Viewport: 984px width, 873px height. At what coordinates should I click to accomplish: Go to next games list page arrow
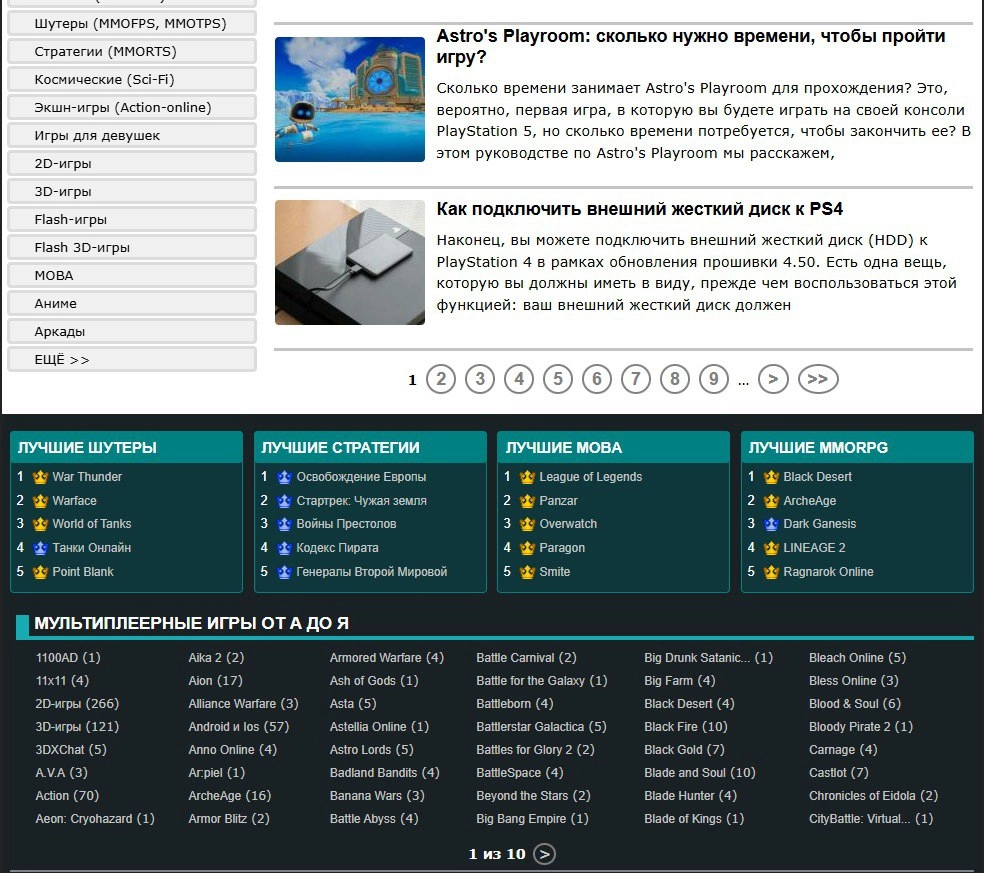544,854
